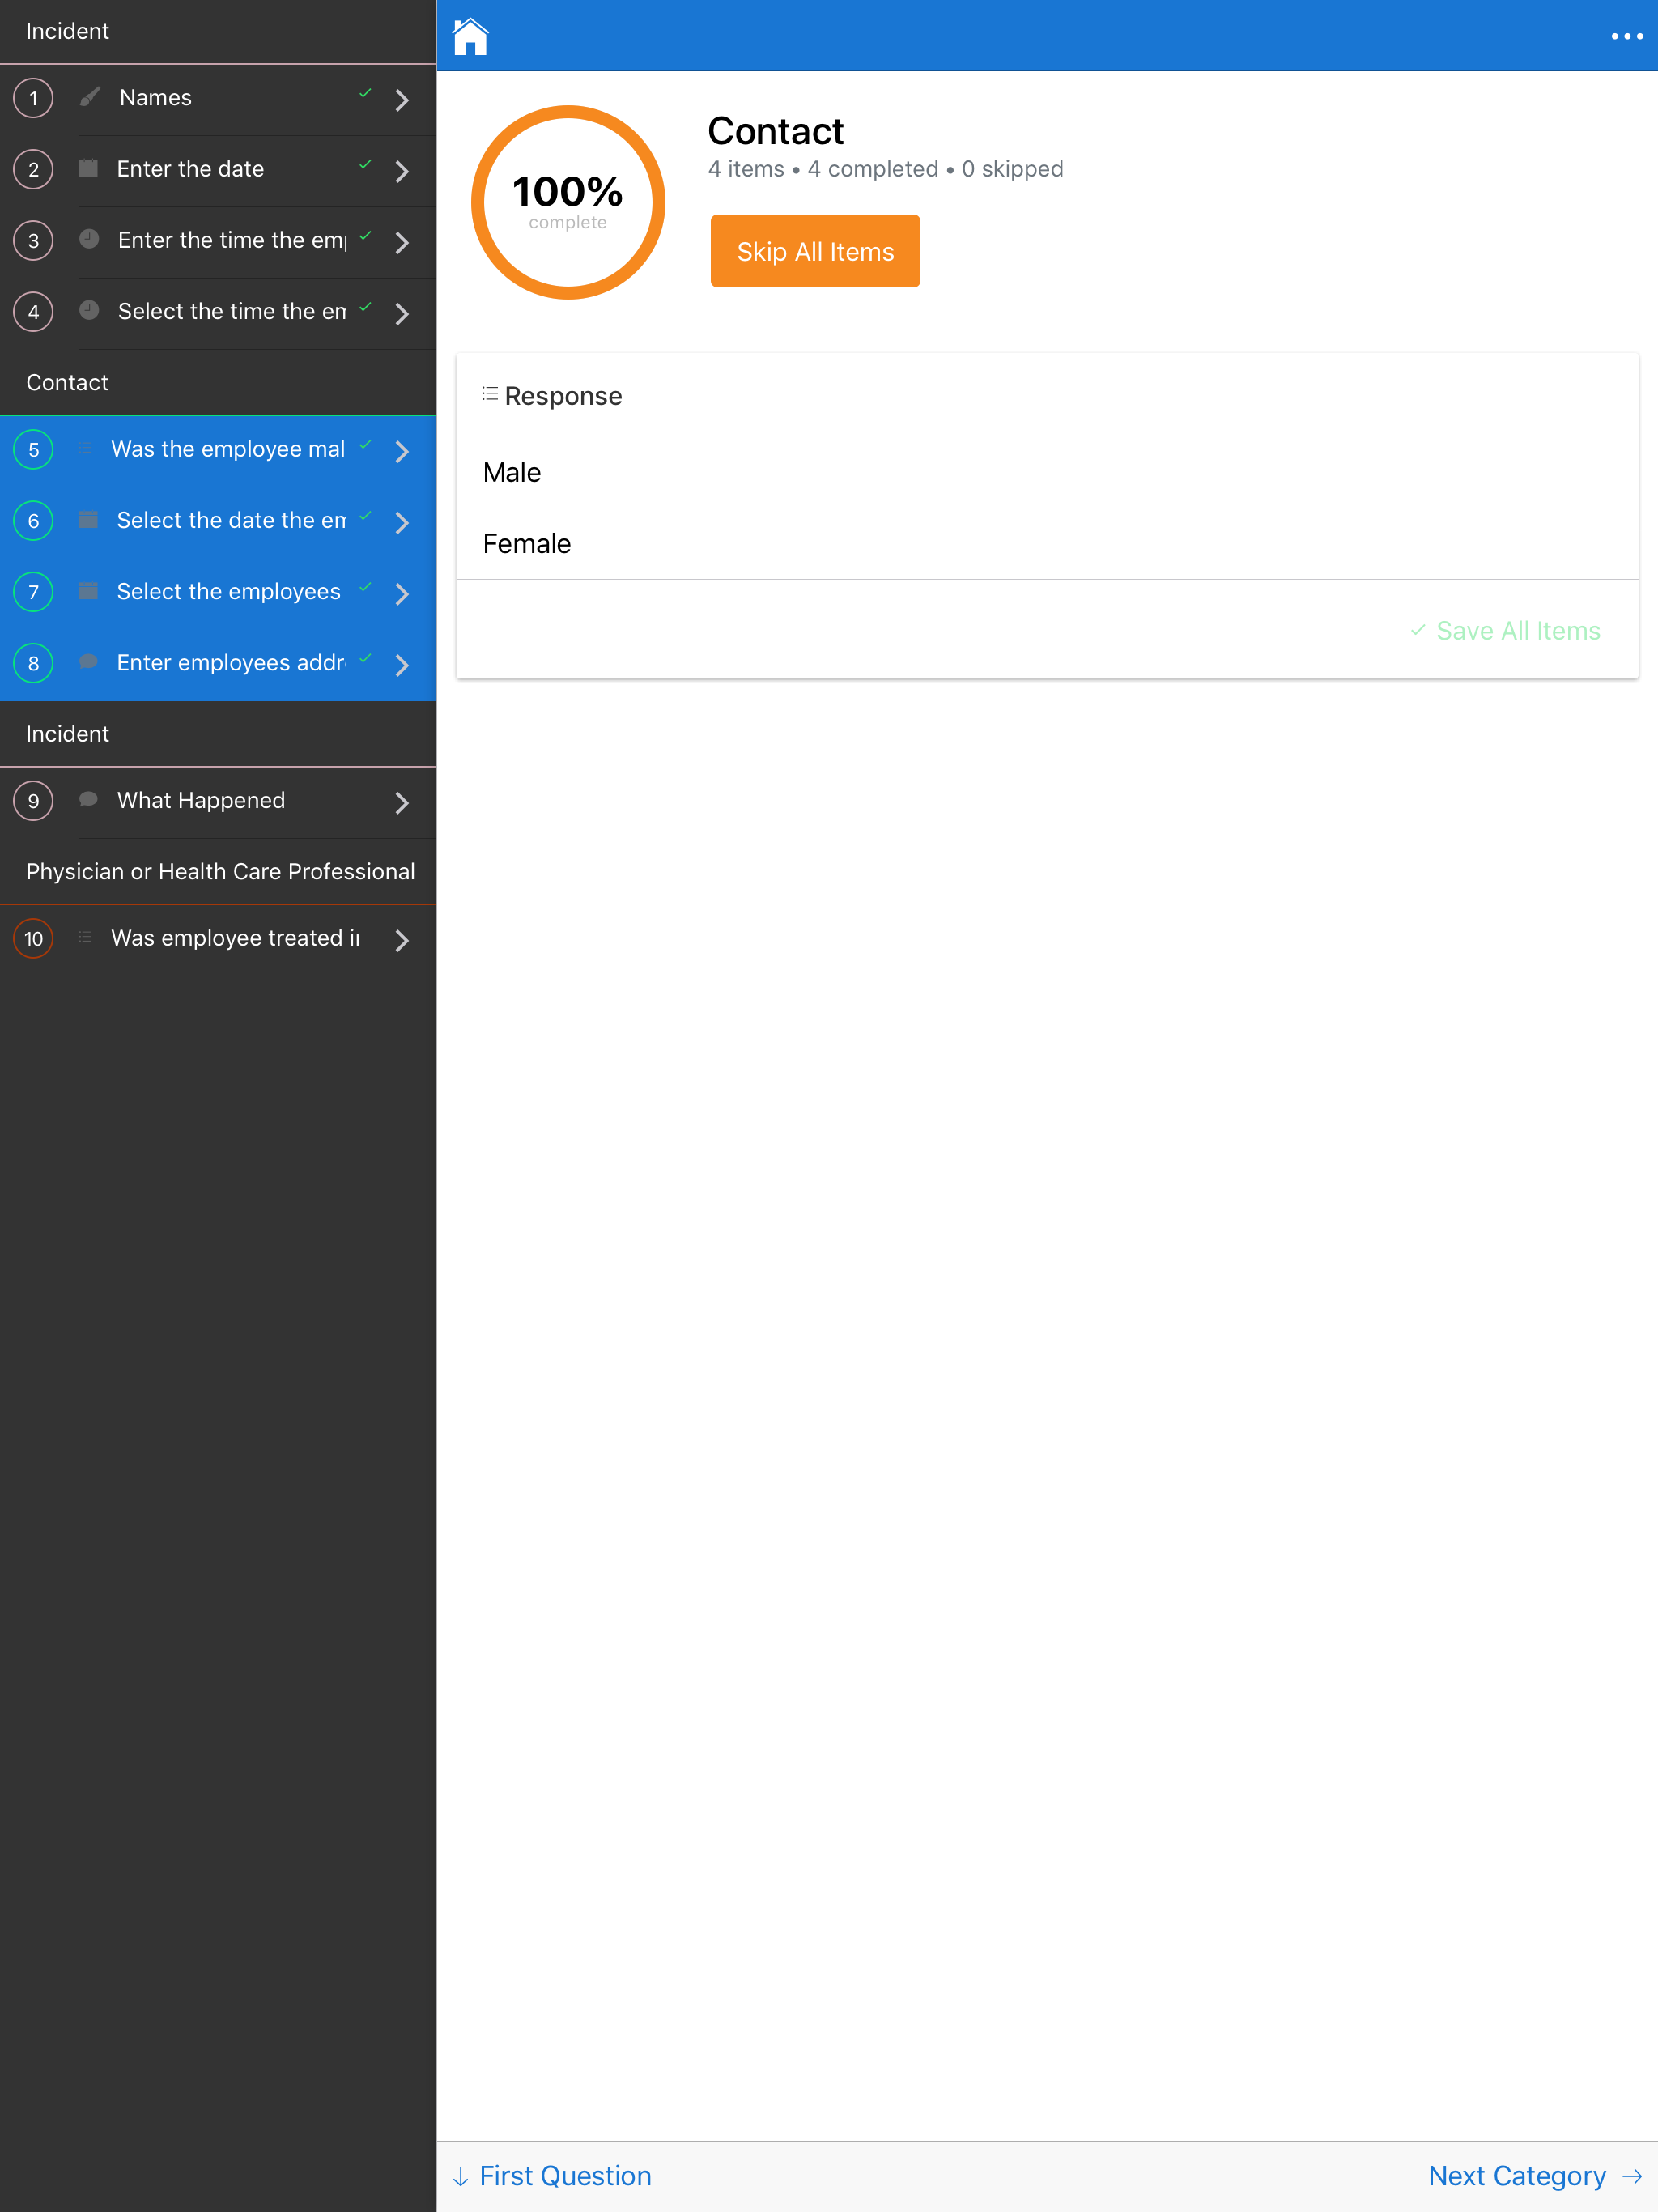Go to the home screen icon
The height and width of the screenshot is (2212, 1658).
[470, 37]
